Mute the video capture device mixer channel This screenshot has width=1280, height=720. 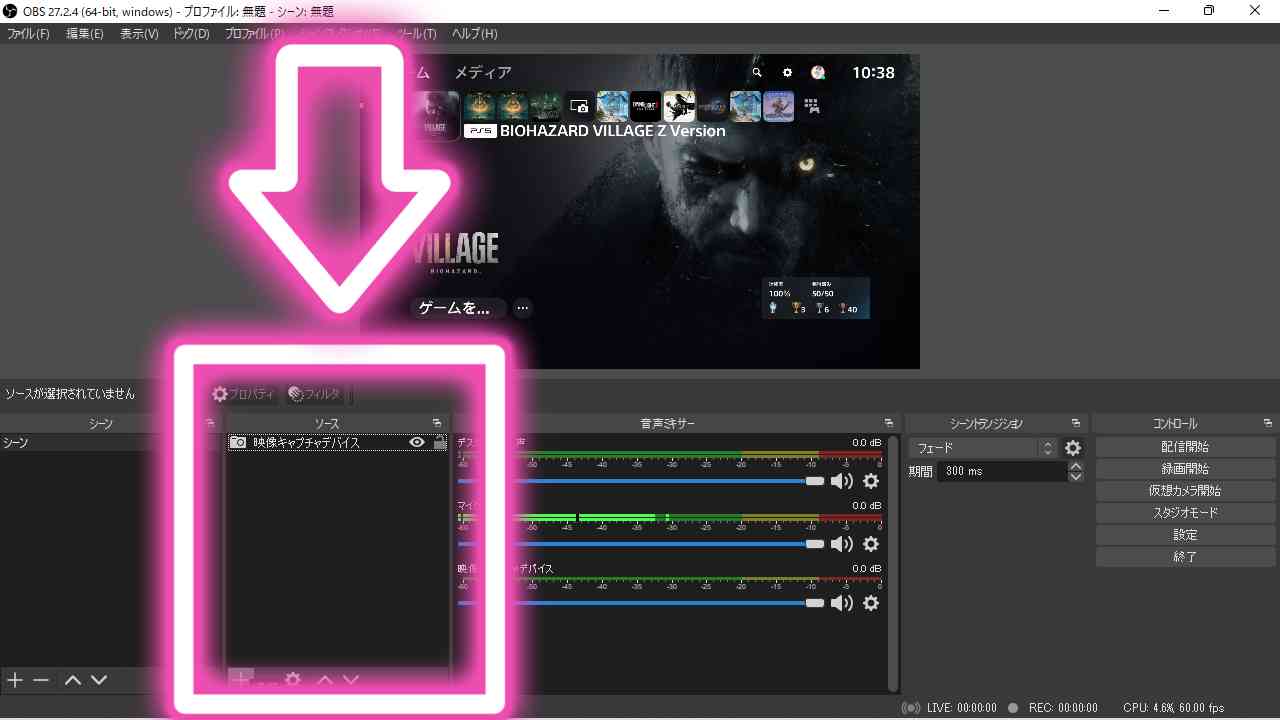(x=842, y=603)
